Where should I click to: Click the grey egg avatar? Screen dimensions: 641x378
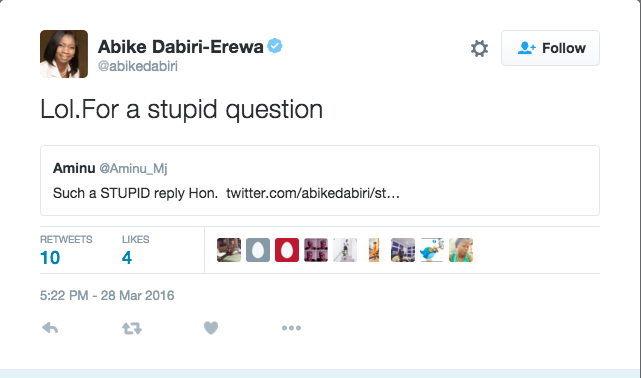click(258, 250)
